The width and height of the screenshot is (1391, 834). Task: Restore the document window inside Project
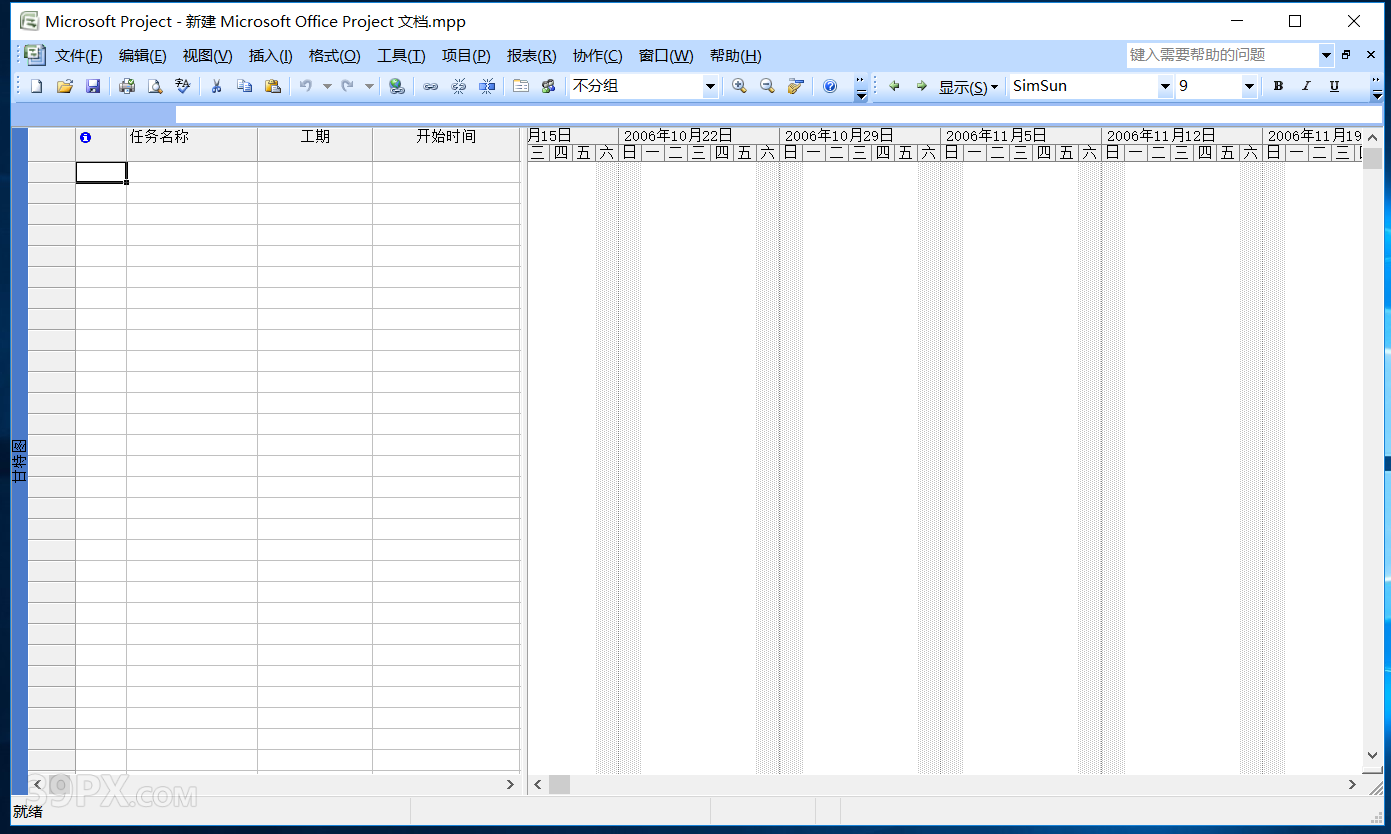(x=1346, y=55)
